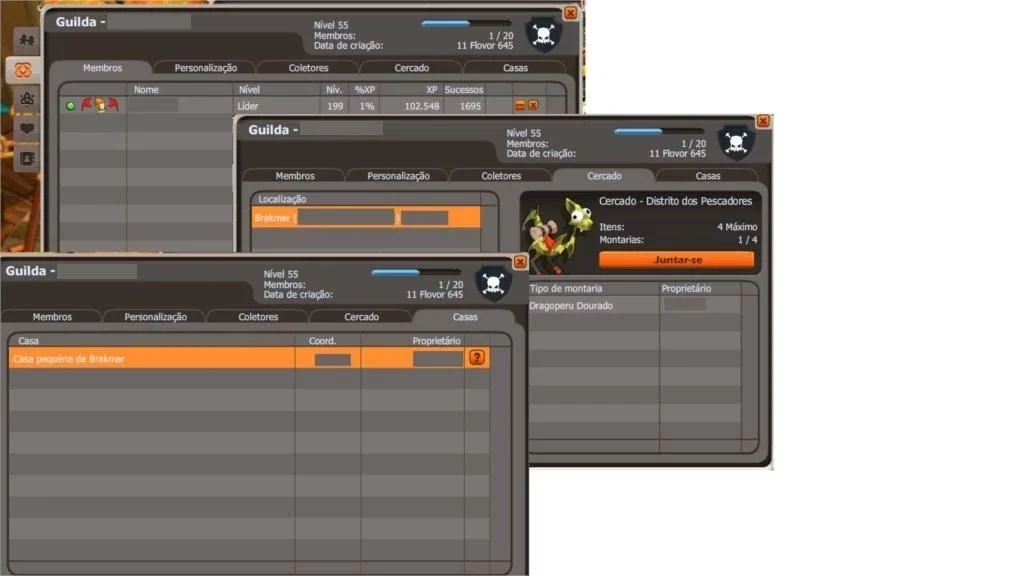Open the friends icon in the sidebar
Image resolution: width=1024 pixels, height=576 pixels.
click(26, 40)
